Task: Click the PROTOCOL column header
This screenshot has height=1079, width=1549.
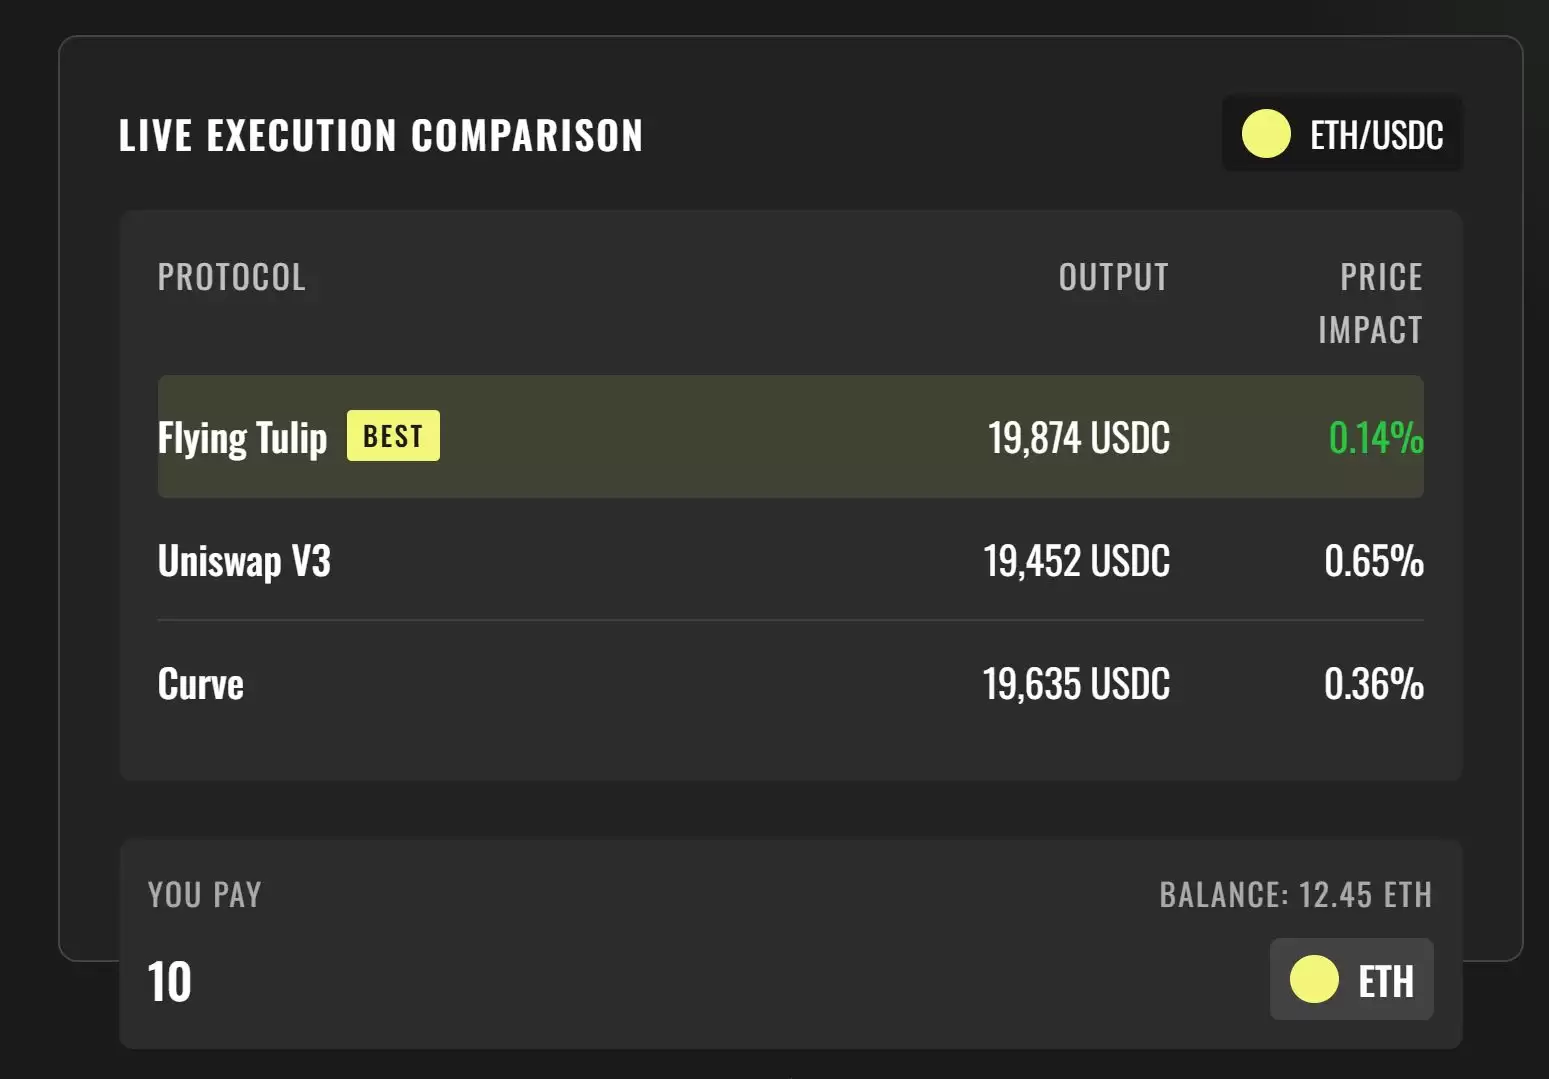Action: coord(231,277)
